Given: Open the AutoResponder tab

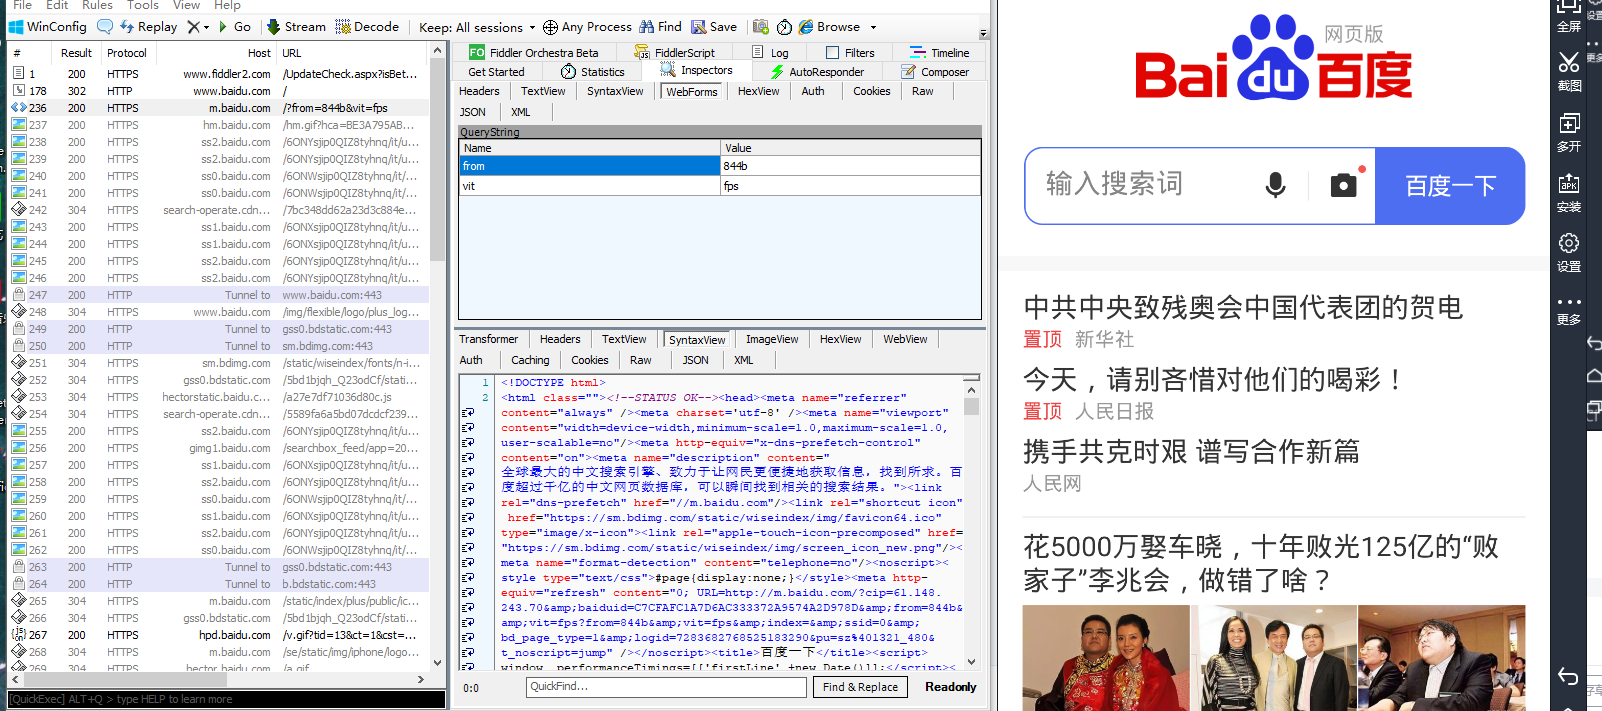Looking at the screenshot, I should pyautogui.click(x=817, y=72).
